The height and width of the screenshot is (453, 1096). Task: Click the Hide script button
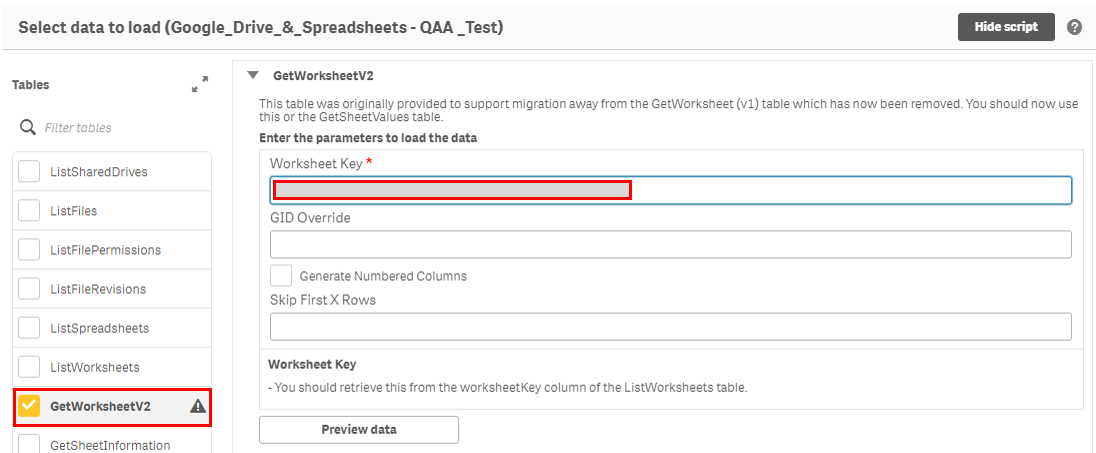[1006, 27]
